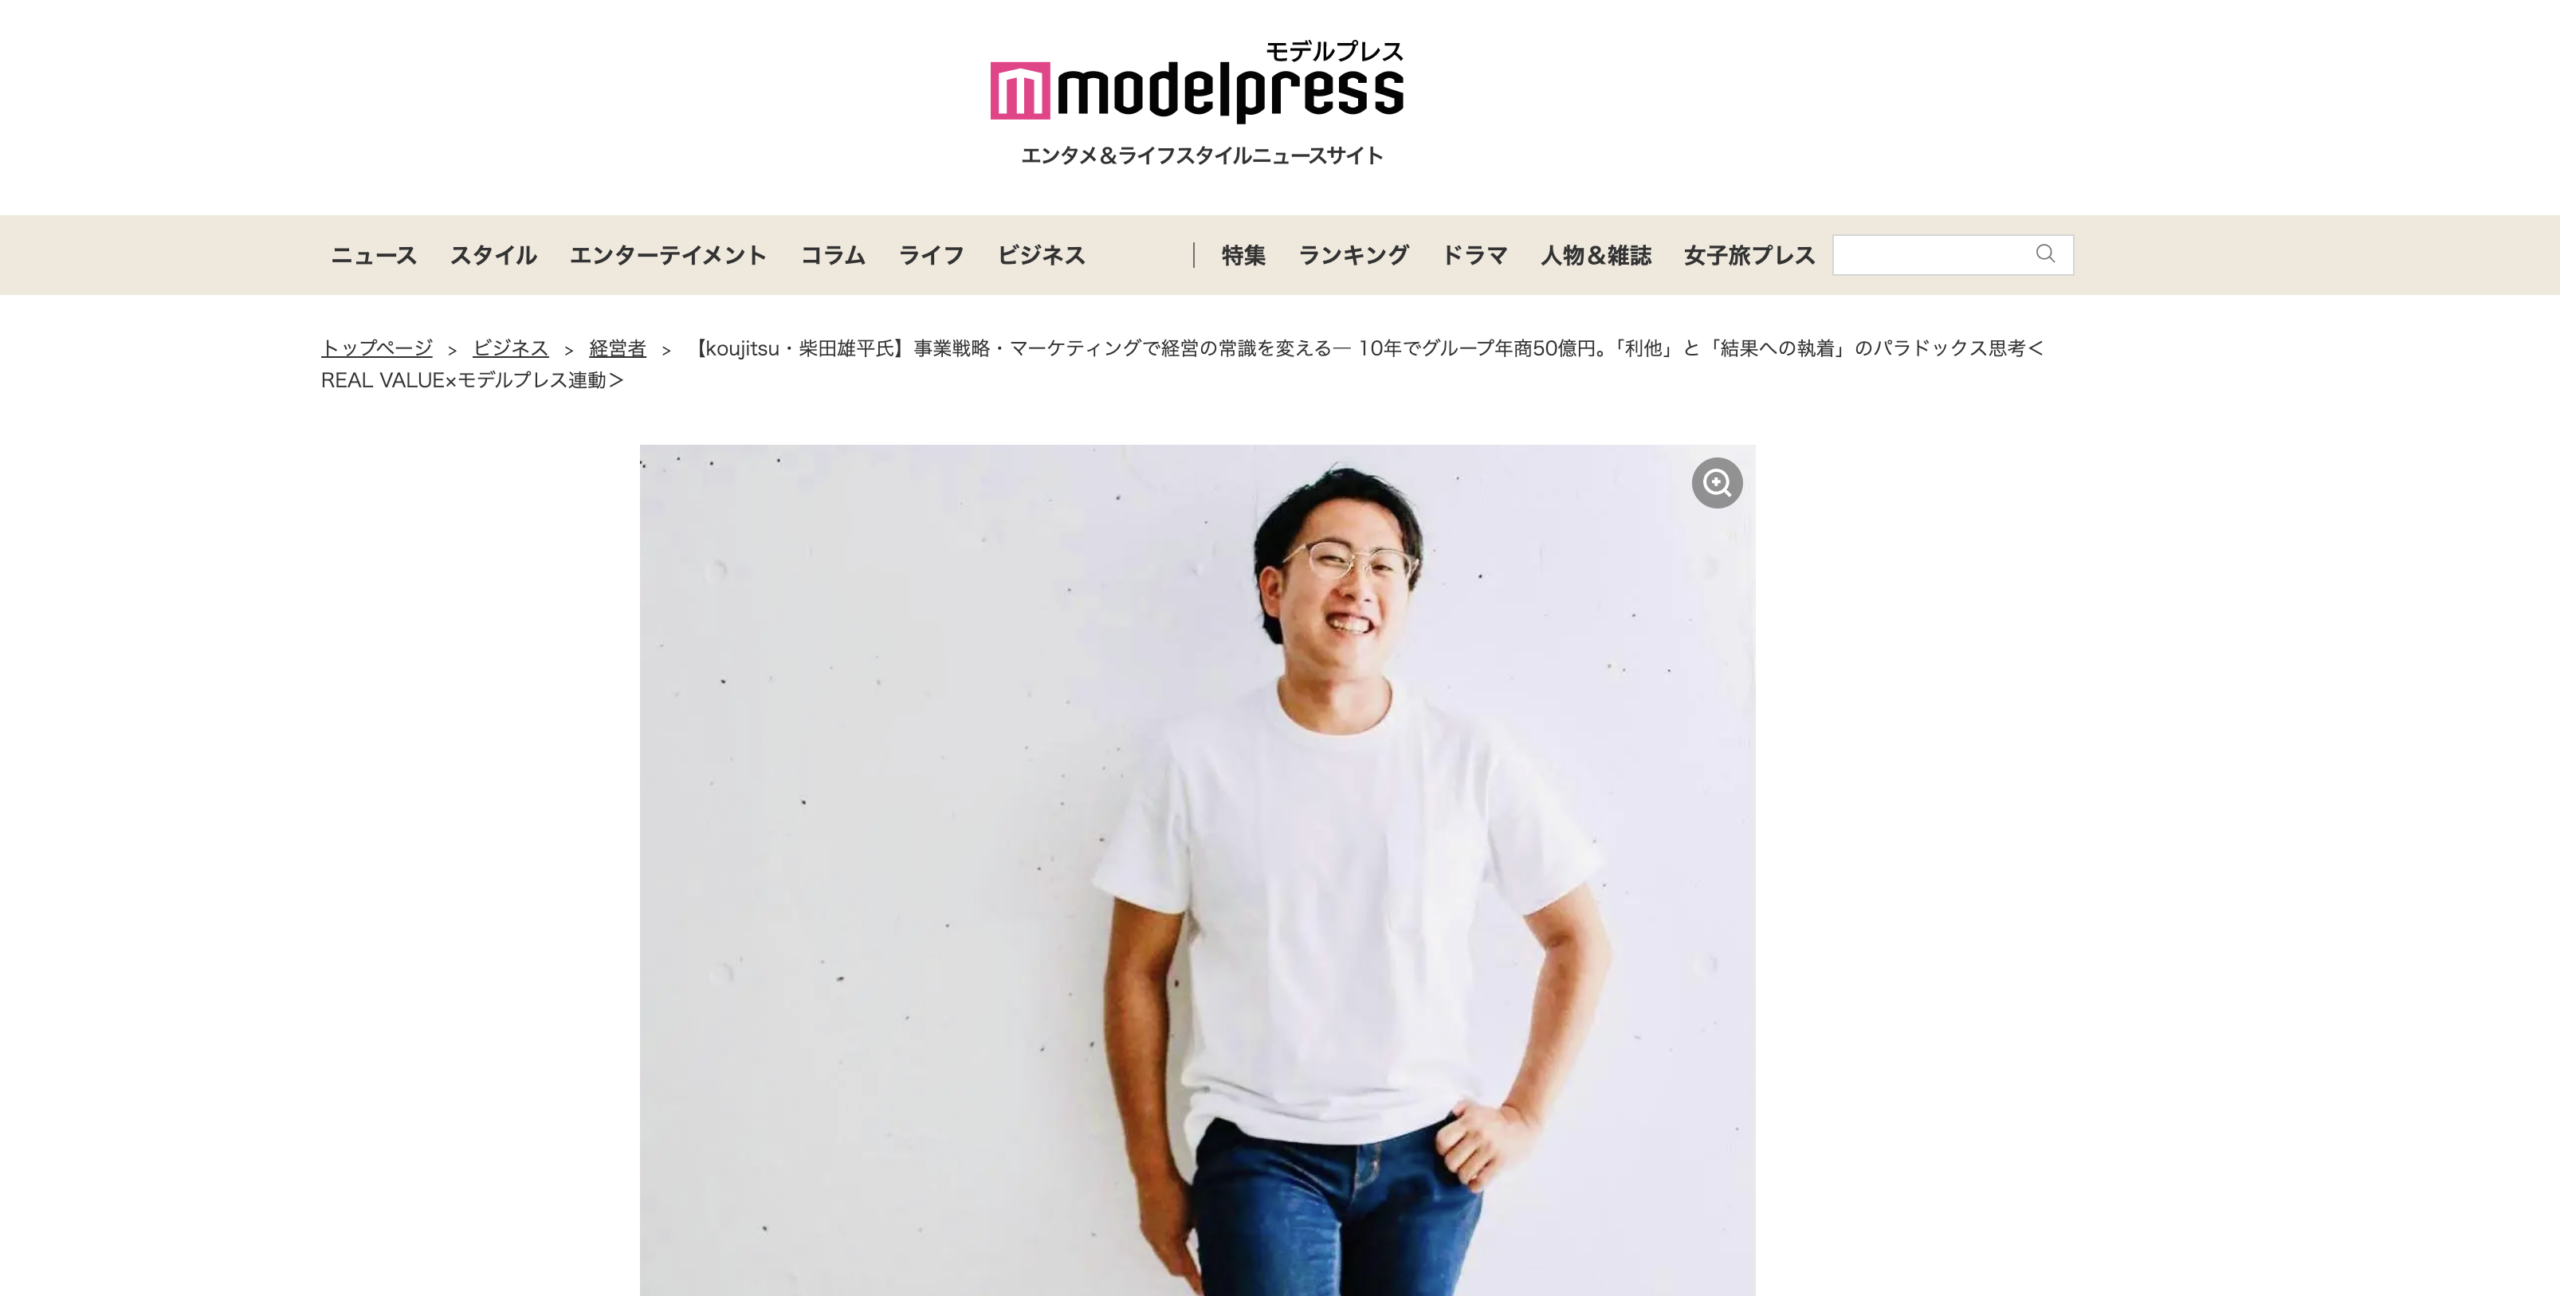Viewport: 2560px width, 1296px height.
Task: Click the トップページ breadcrumb link
Action: tap(376, 348)
